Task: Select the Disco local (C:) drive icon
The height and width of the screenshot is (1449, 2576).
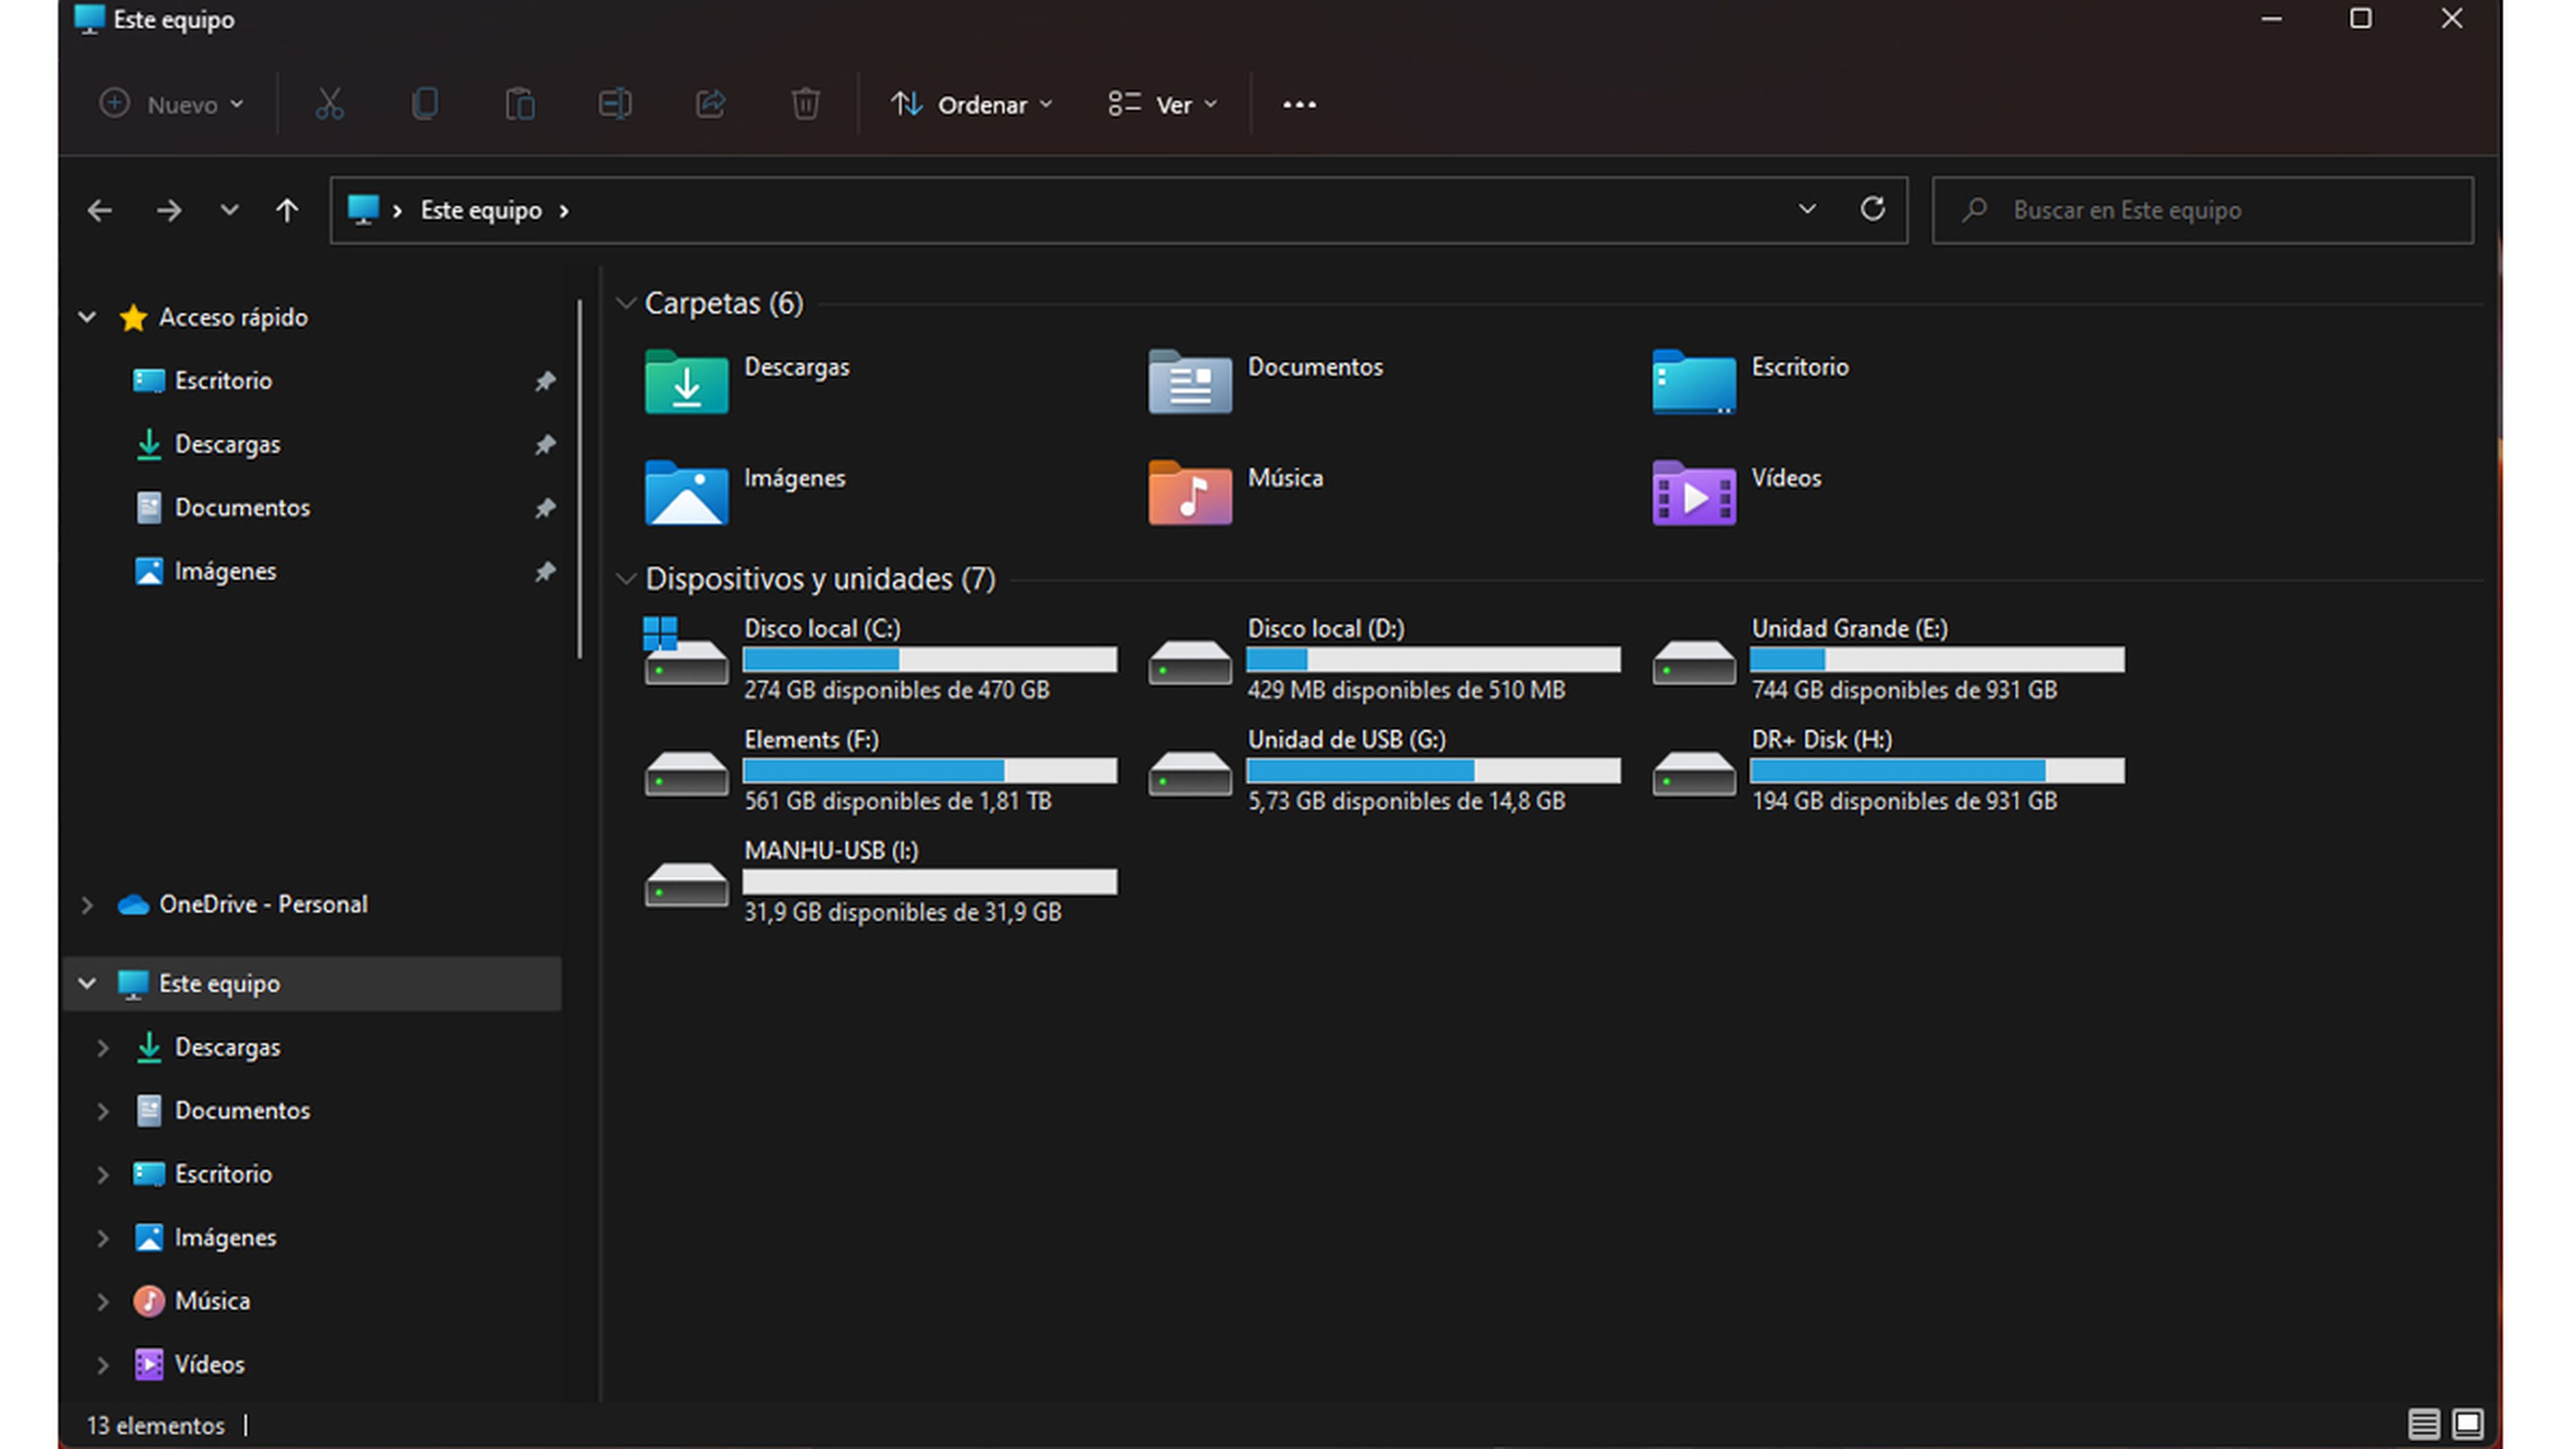Action: pyautogui.click(x=686, y=652)
